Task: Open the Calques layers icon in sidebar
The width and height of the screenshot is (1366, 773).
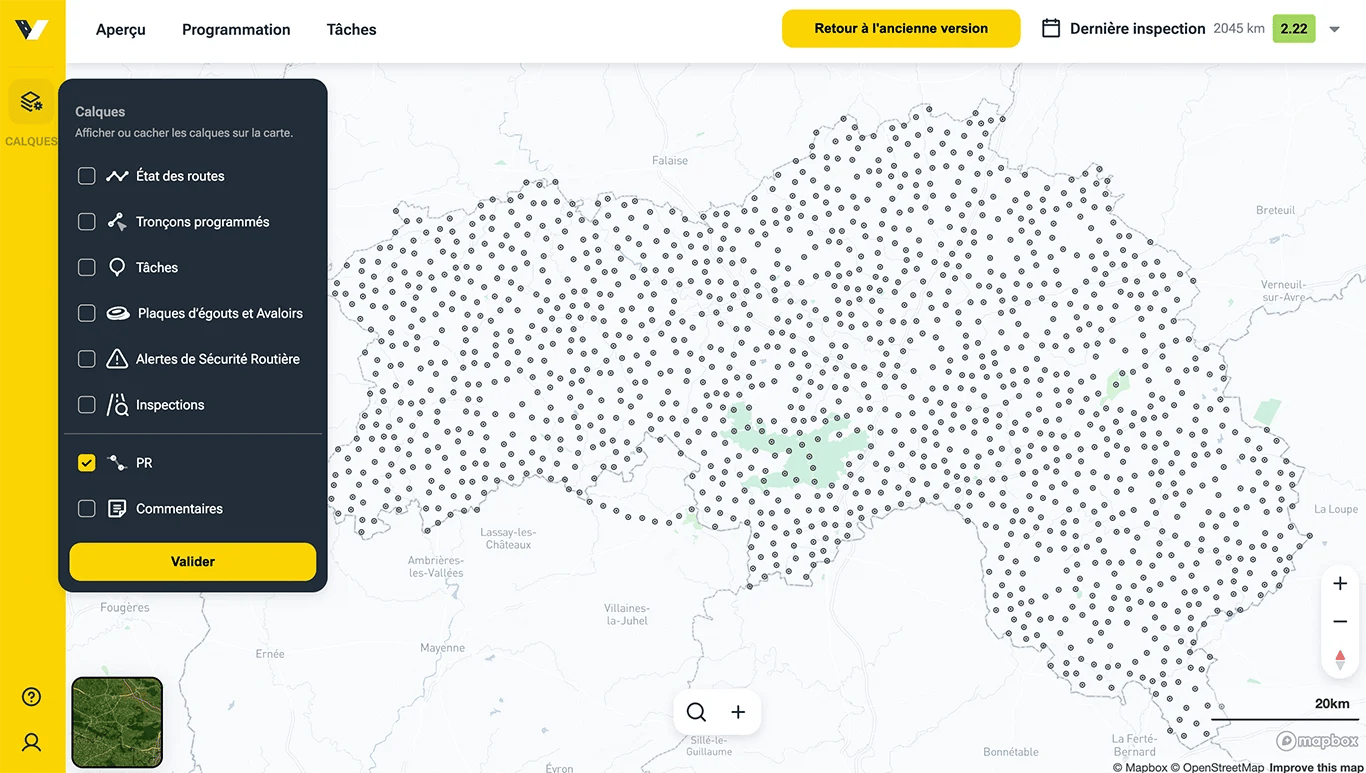Action: click(x=31, y=102)
